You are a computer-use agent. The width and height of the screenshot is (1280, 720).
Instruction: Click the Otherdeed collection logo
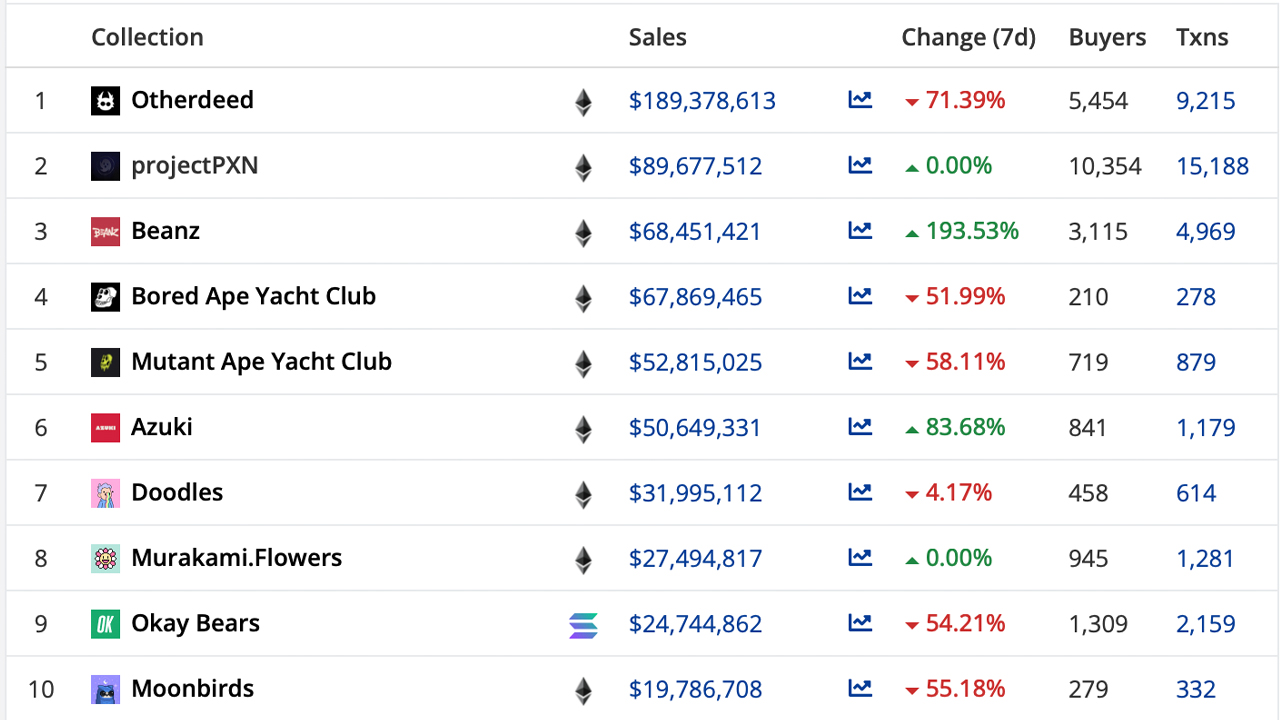[106, 101]
